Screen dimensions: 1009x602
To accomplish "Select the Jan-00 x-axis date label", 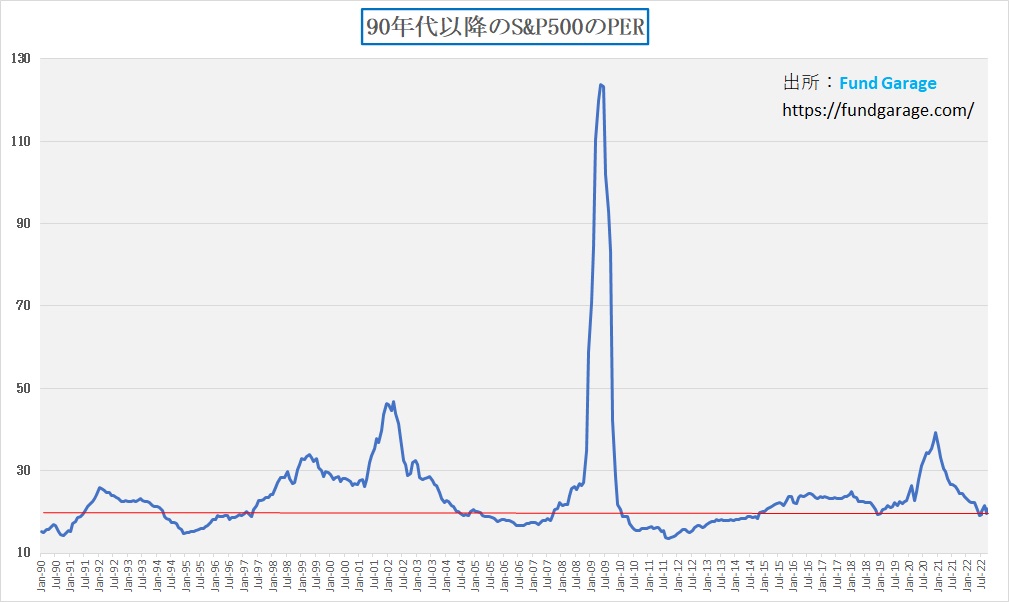I will (331, 577).
